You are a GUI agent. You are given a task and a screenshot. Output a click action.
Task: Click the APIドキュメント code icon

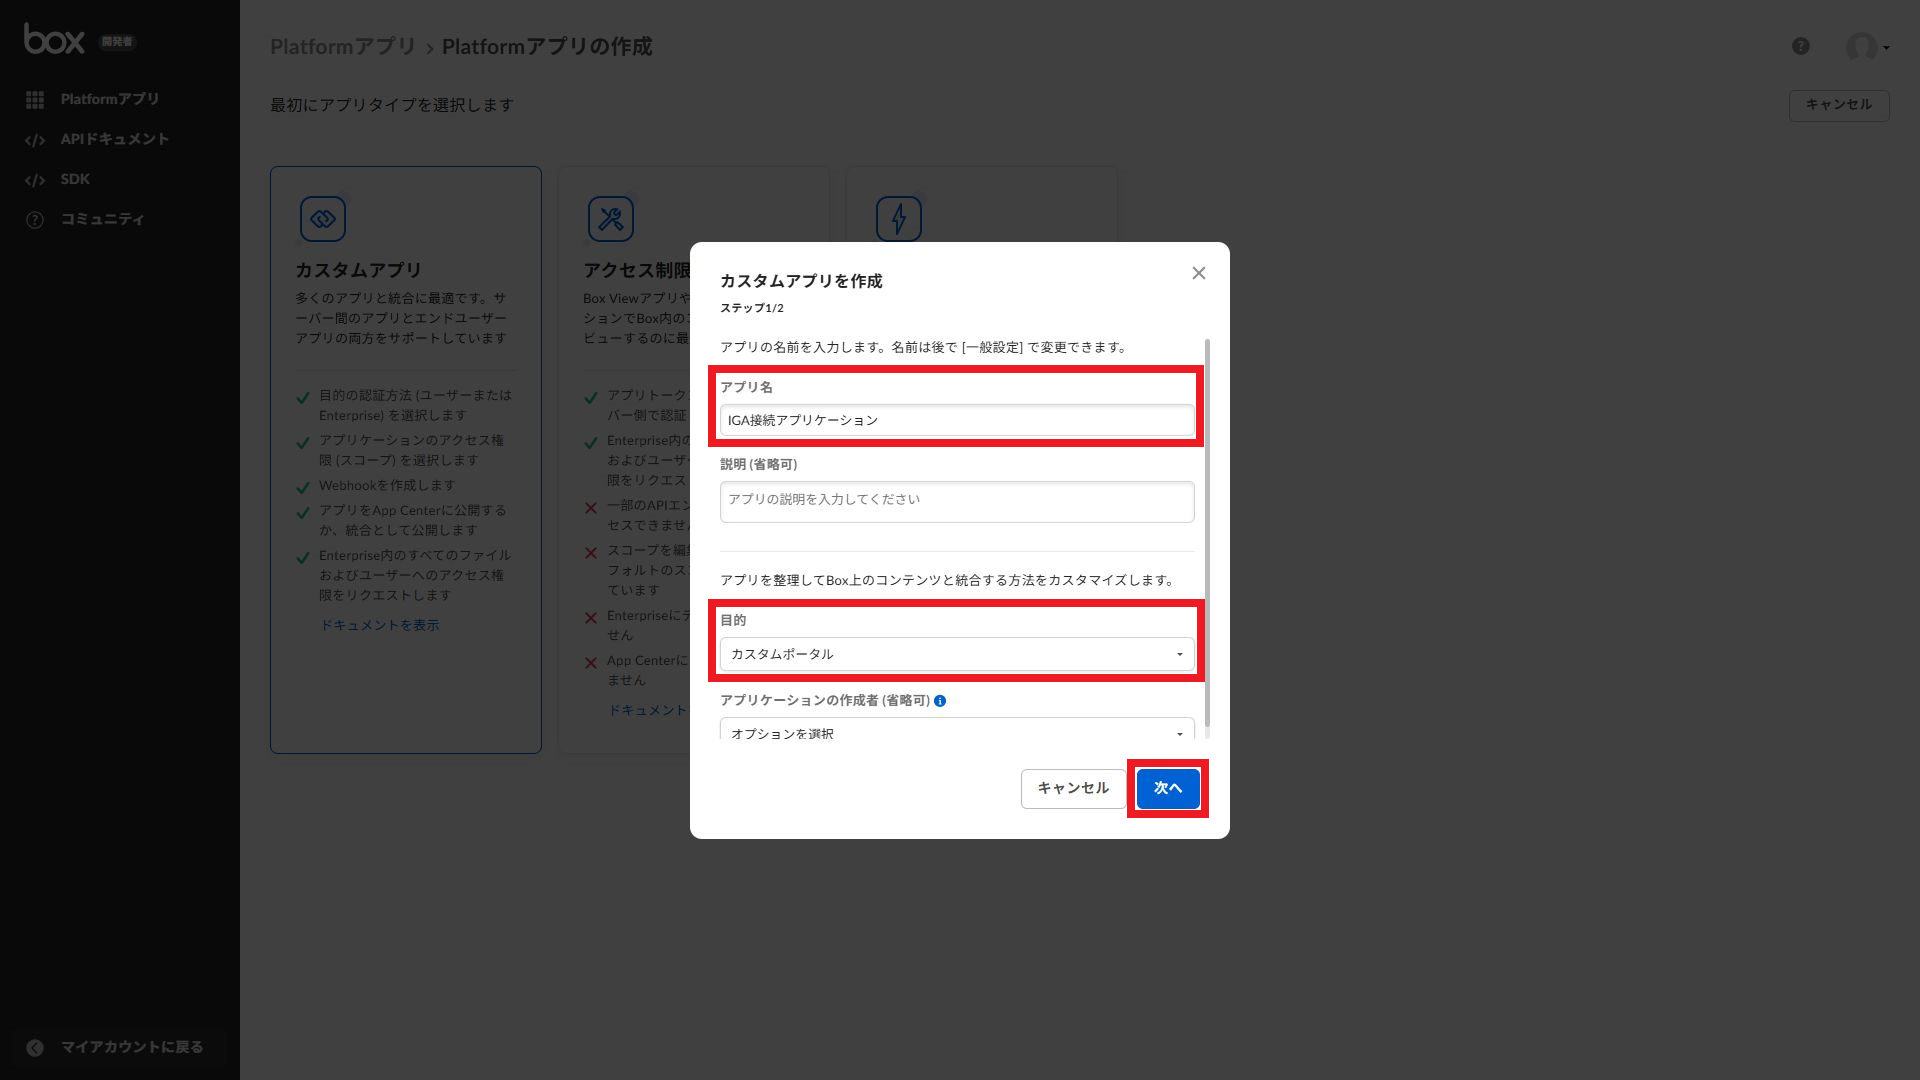[35, 140]
